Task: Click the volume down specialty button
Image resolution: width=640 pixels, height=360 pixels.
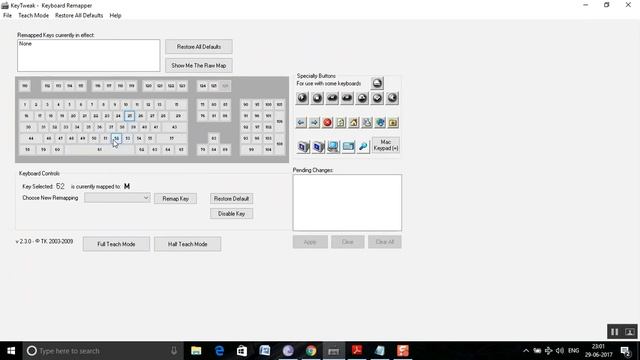Action: tap(377, 98)
